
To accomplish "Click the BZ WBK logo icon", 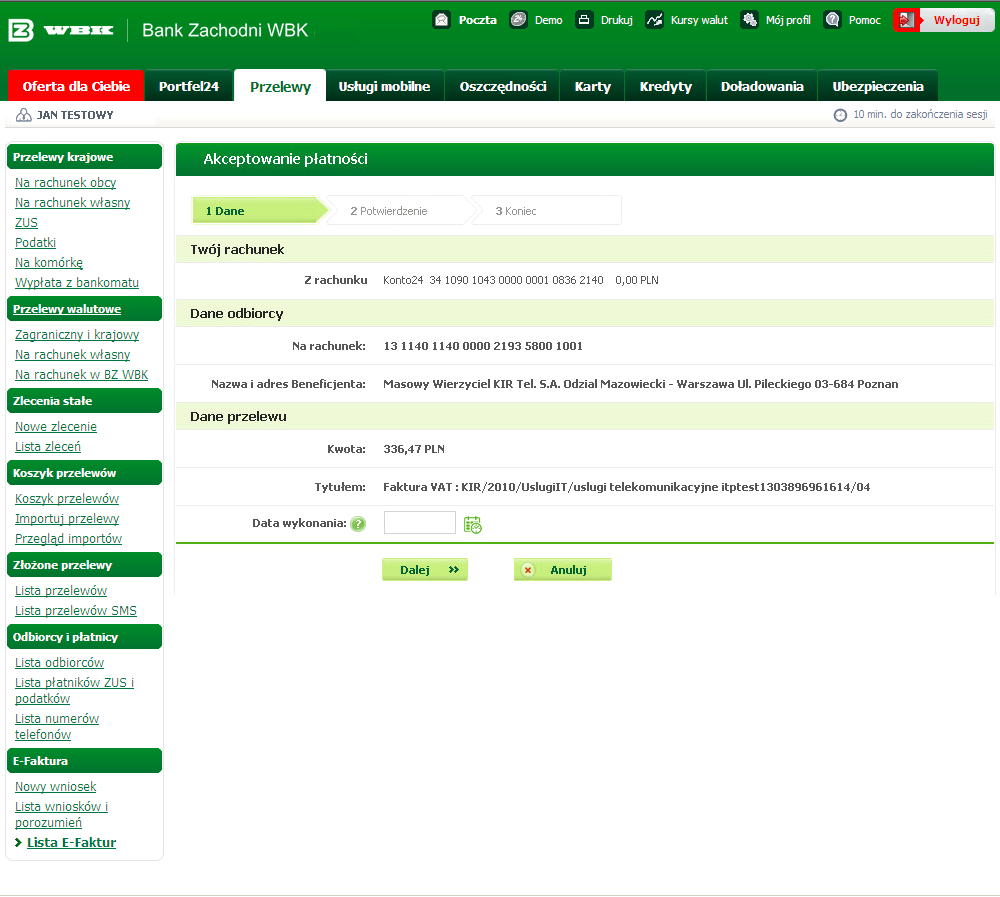I will [20, 30].
